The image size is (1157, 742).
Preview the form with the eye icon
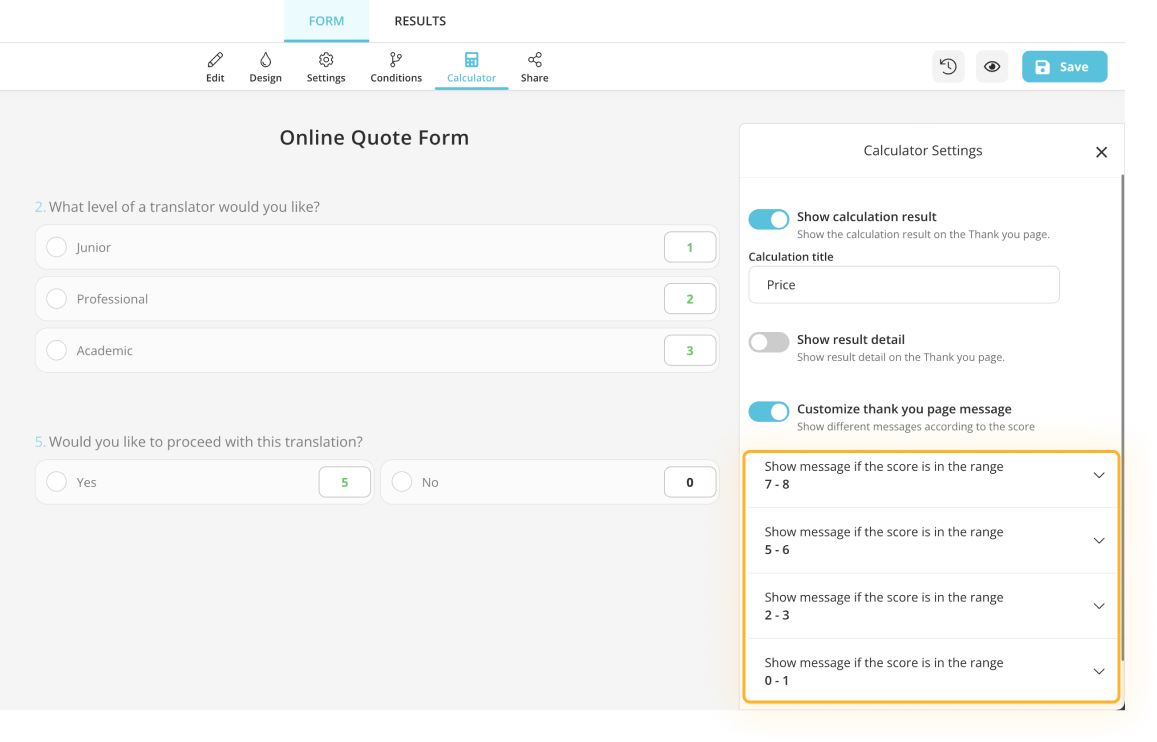(992, 66)
